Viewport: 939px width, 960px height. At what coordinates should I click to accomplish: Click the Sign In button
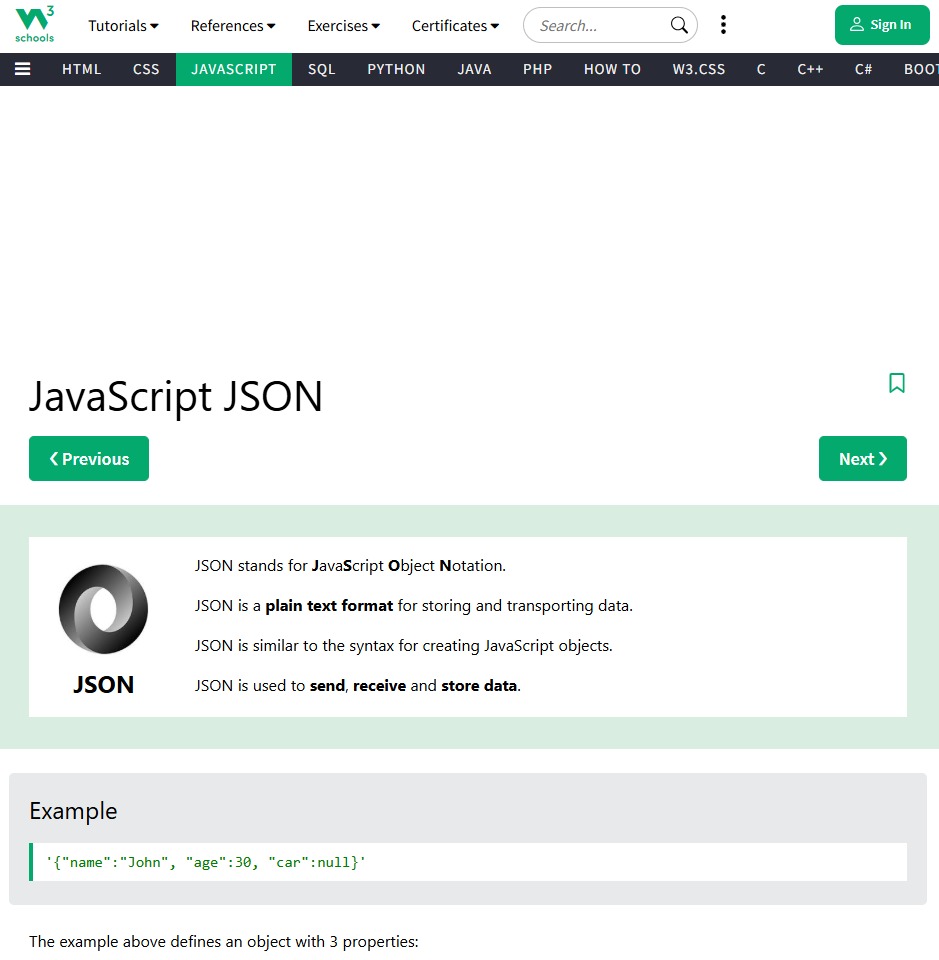coord(882,24)
